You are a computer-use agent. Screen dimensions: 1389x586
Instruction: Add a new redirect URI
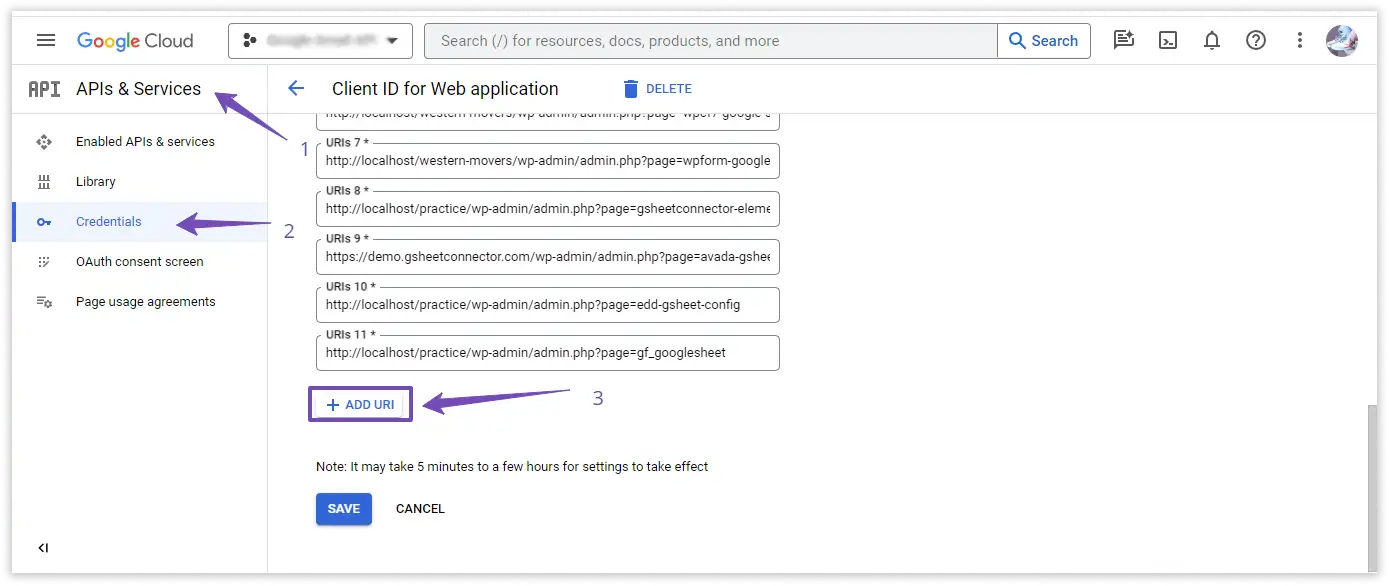[x=360, y=403]
